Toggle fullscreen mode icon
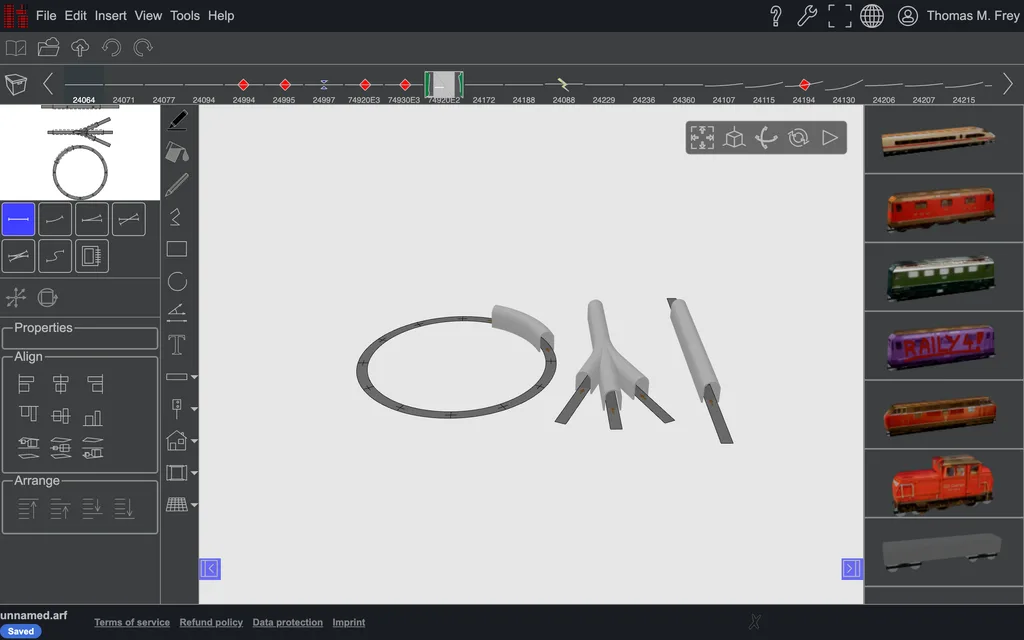1024x640 pixels. (x=840, y=16)
